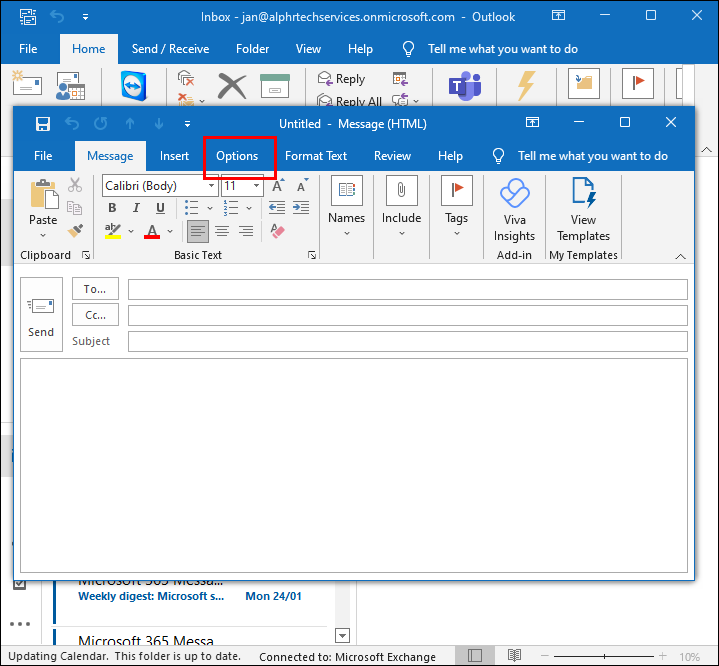Click the Send button
The image size is (719, 666).
pos(41,314)
